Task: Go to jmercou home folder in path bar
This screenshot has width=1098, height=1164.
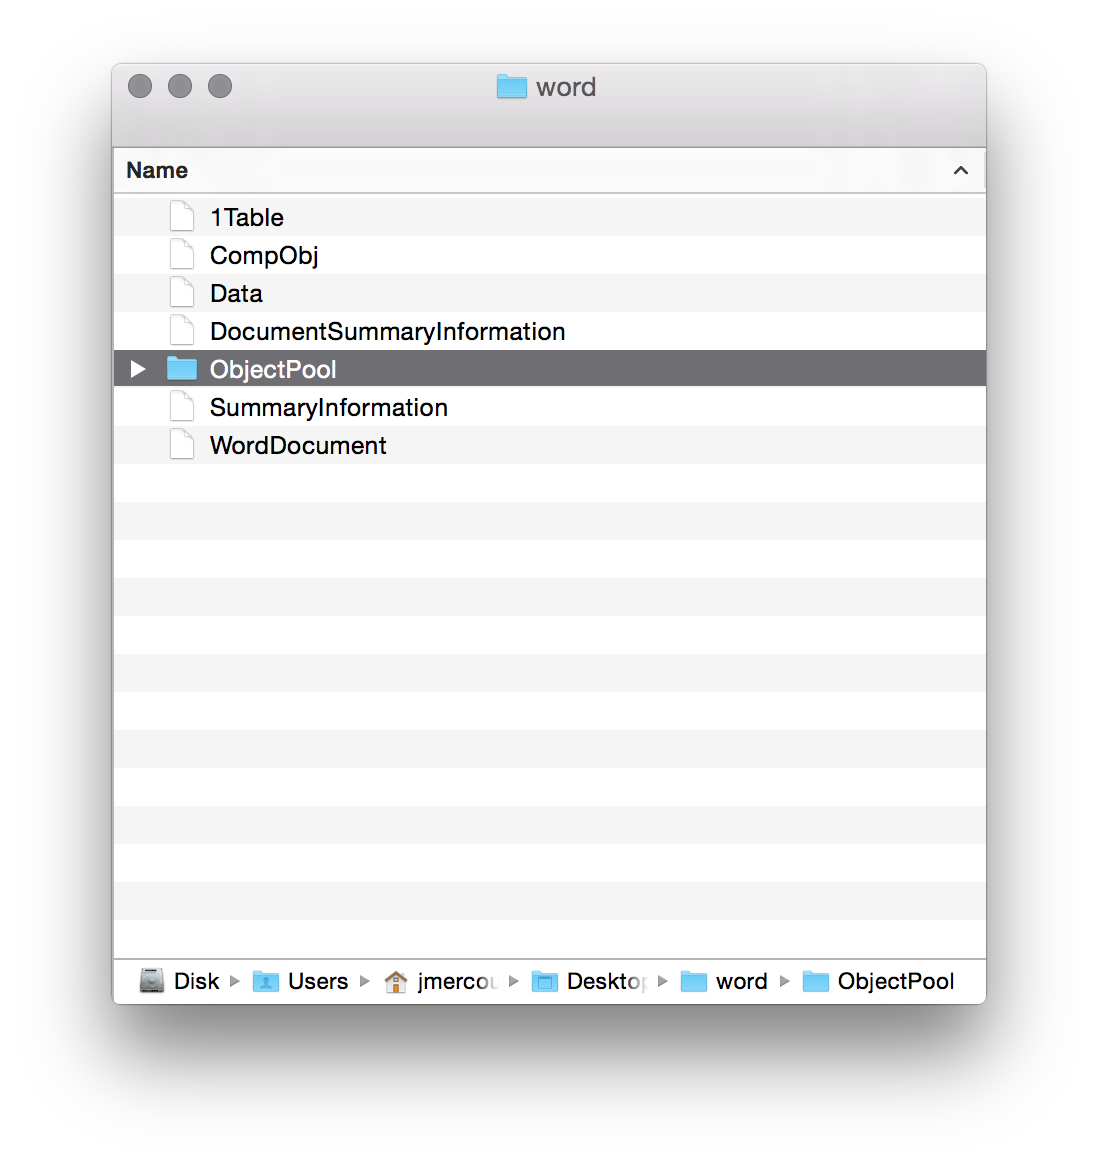Action: coord(457,981)
